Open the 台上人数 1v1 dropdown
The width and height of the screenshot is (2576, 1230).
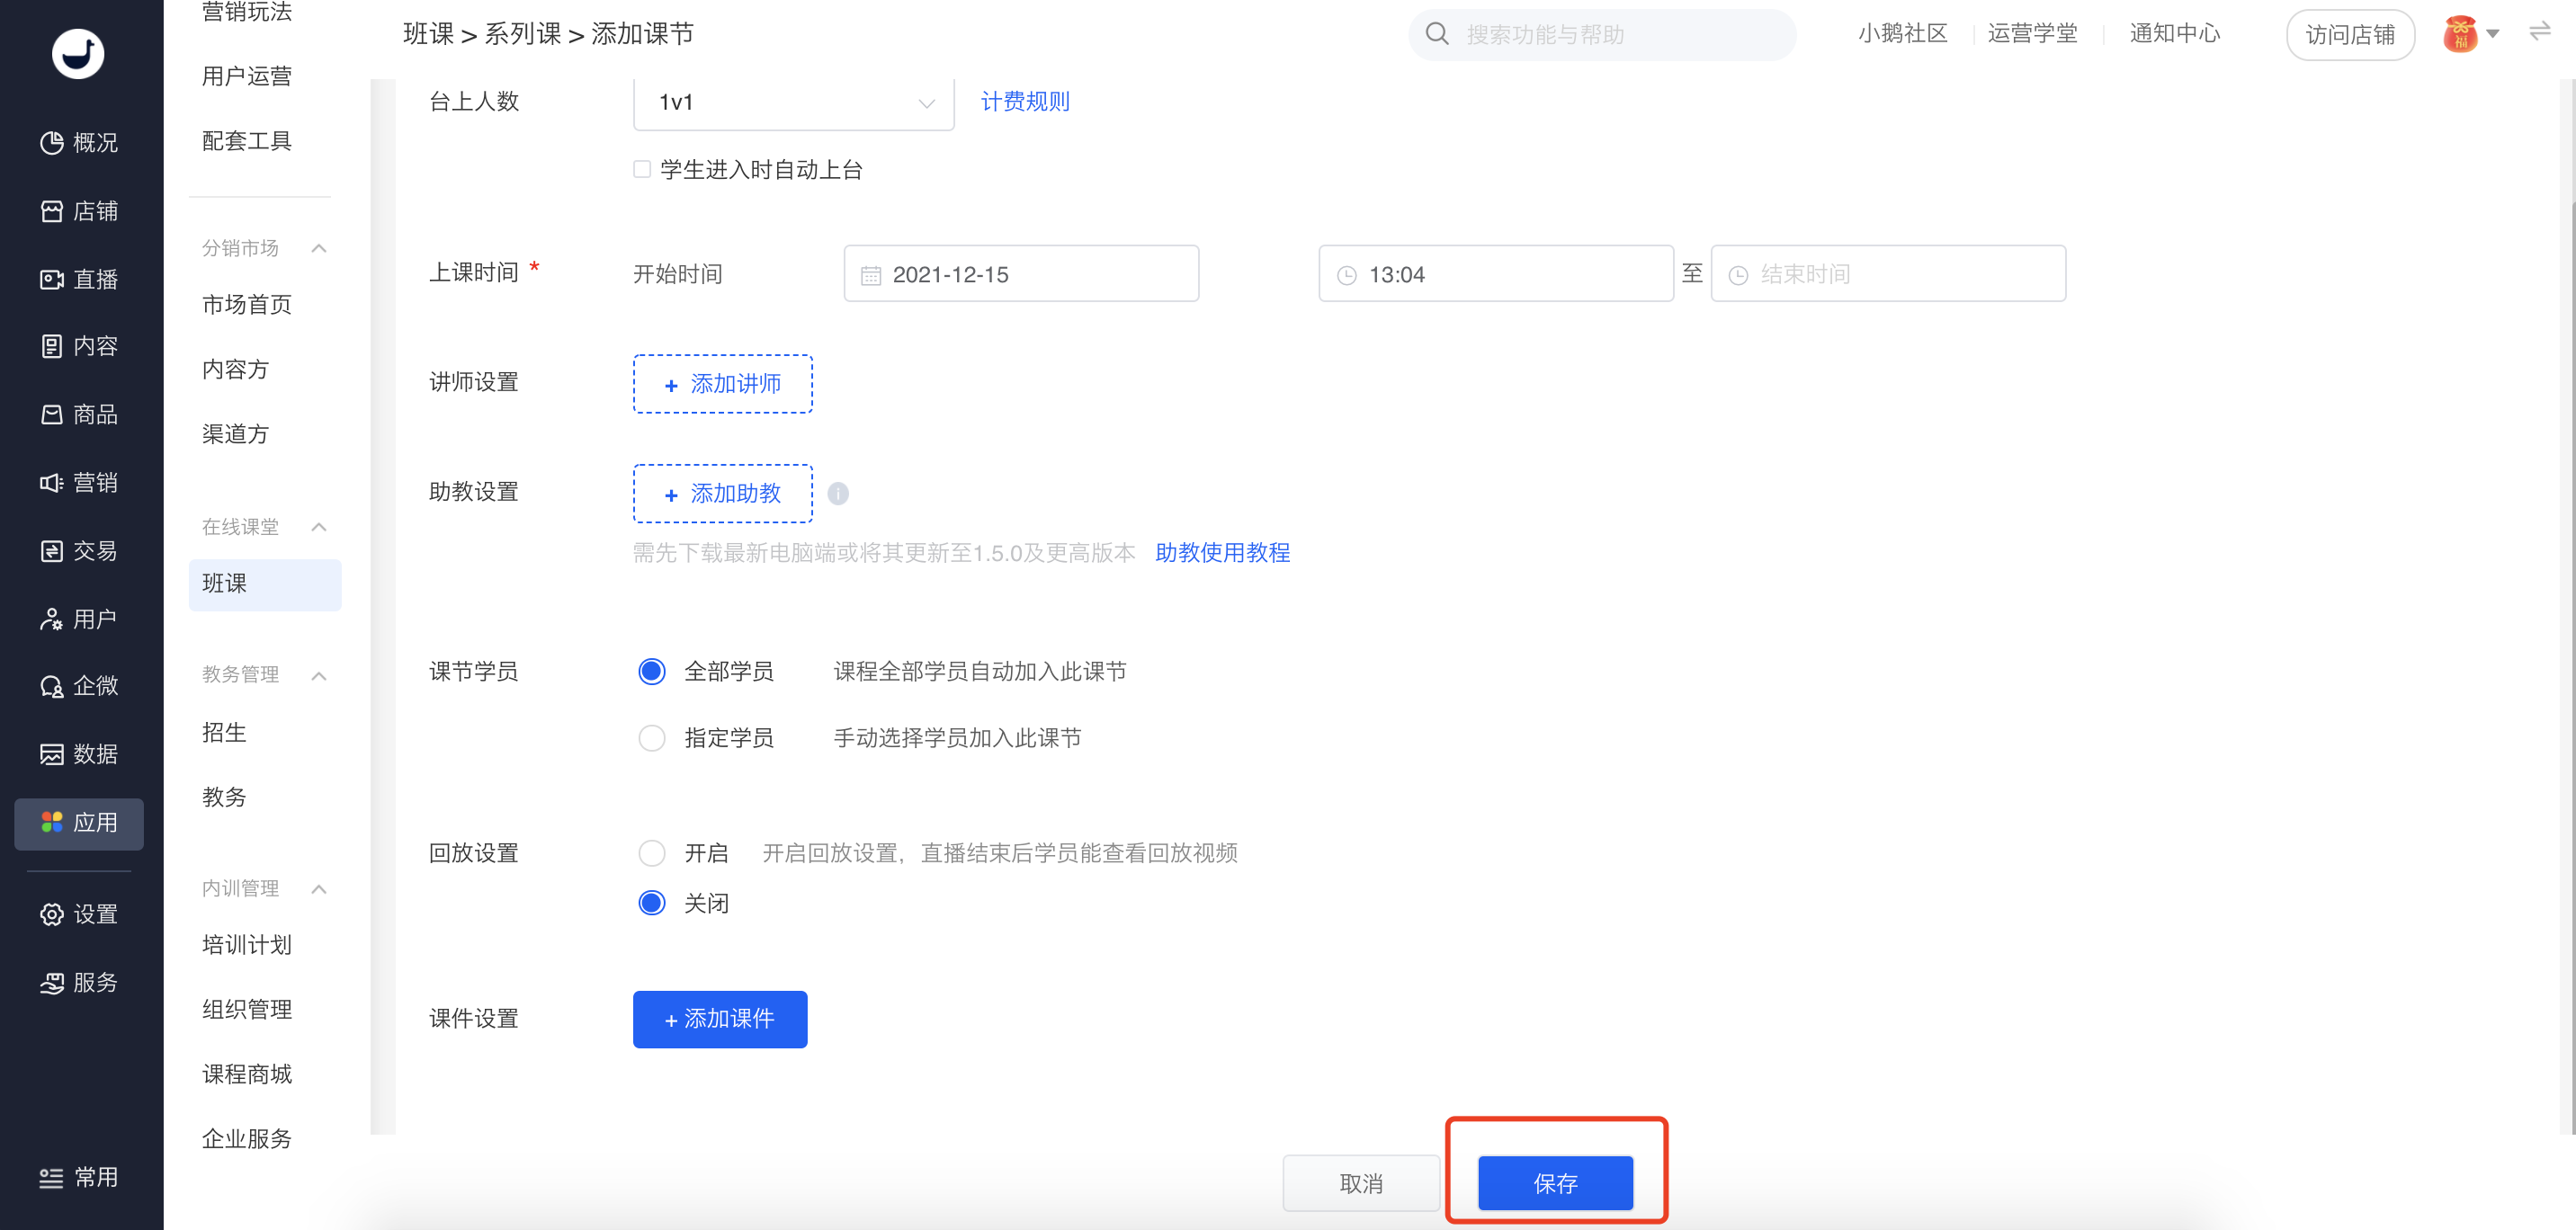(794, 102)
